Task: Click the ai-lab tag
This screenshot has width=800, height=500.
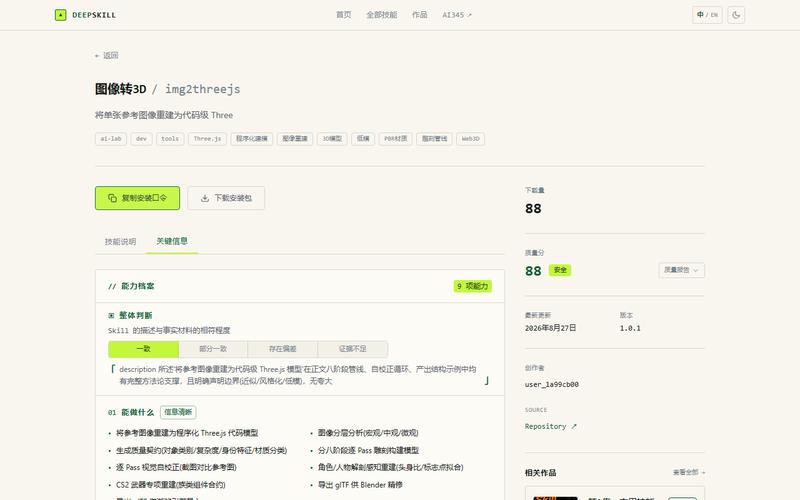Action: 111,139
